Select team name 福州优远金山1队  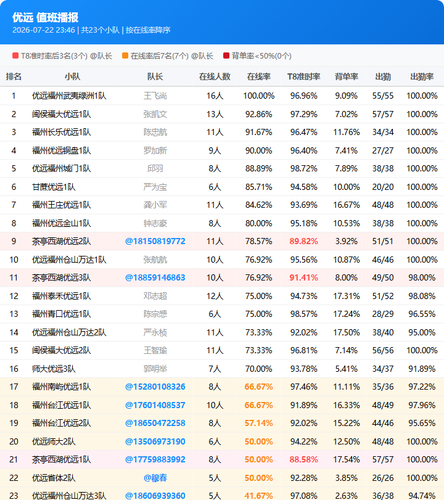pos(61,223)
